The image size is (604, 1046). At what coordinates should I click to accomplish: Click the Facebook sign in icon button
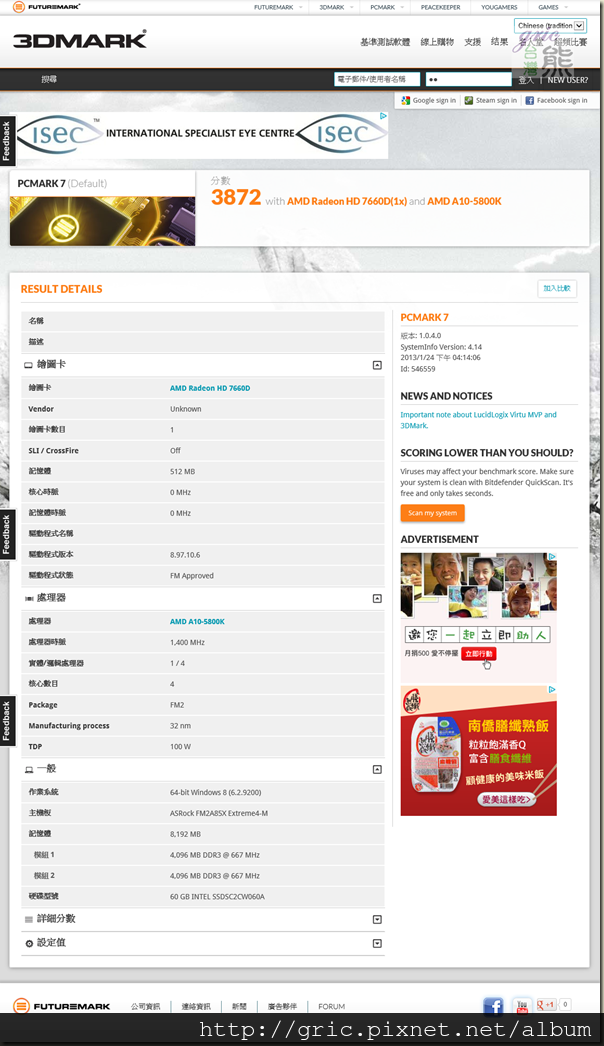point(556,100)
